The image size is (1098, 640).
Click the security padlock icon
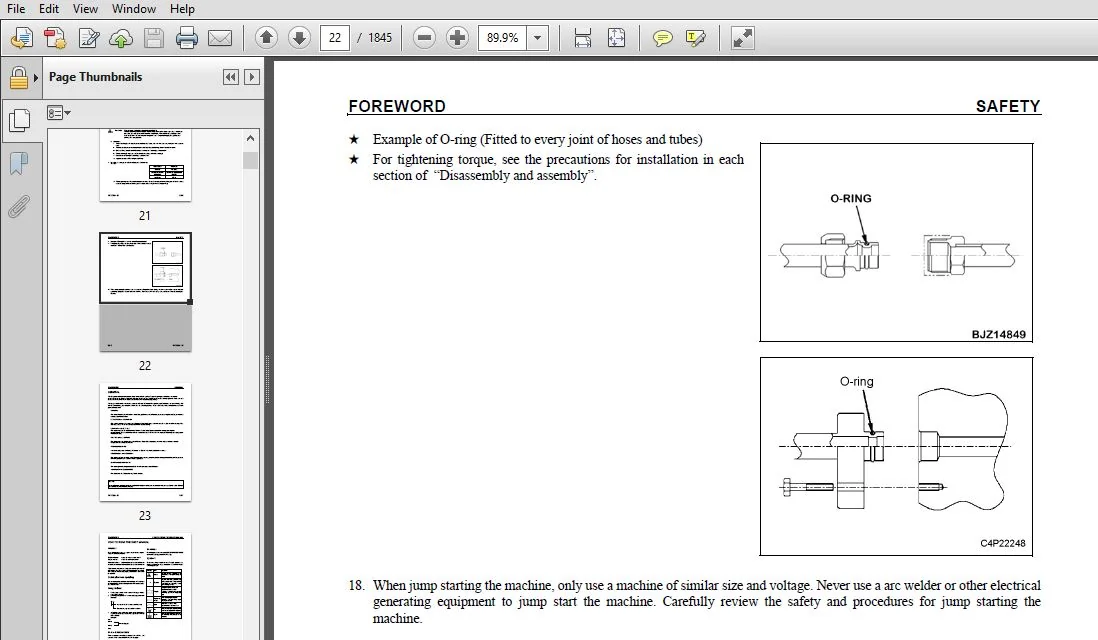coord(18,78)
